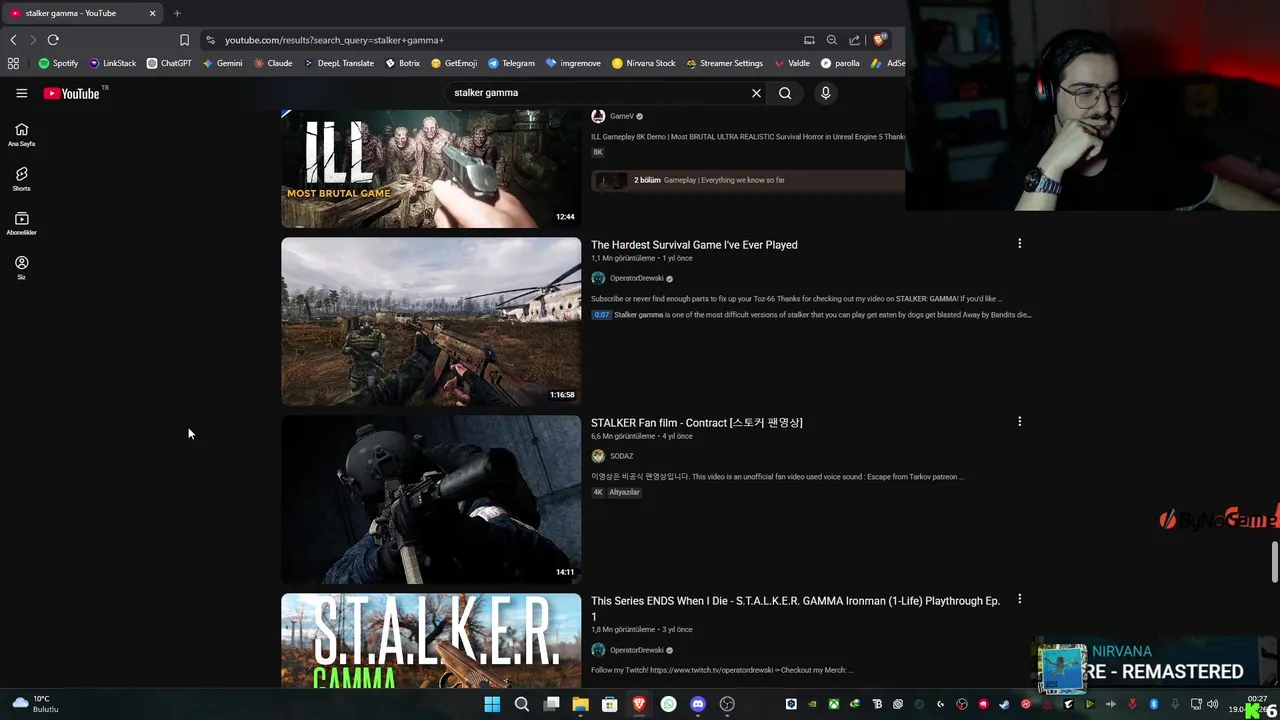Open File Explorer from the taskbar
The width and height of the screenshot is (1280, 720).
click(580, 704)
